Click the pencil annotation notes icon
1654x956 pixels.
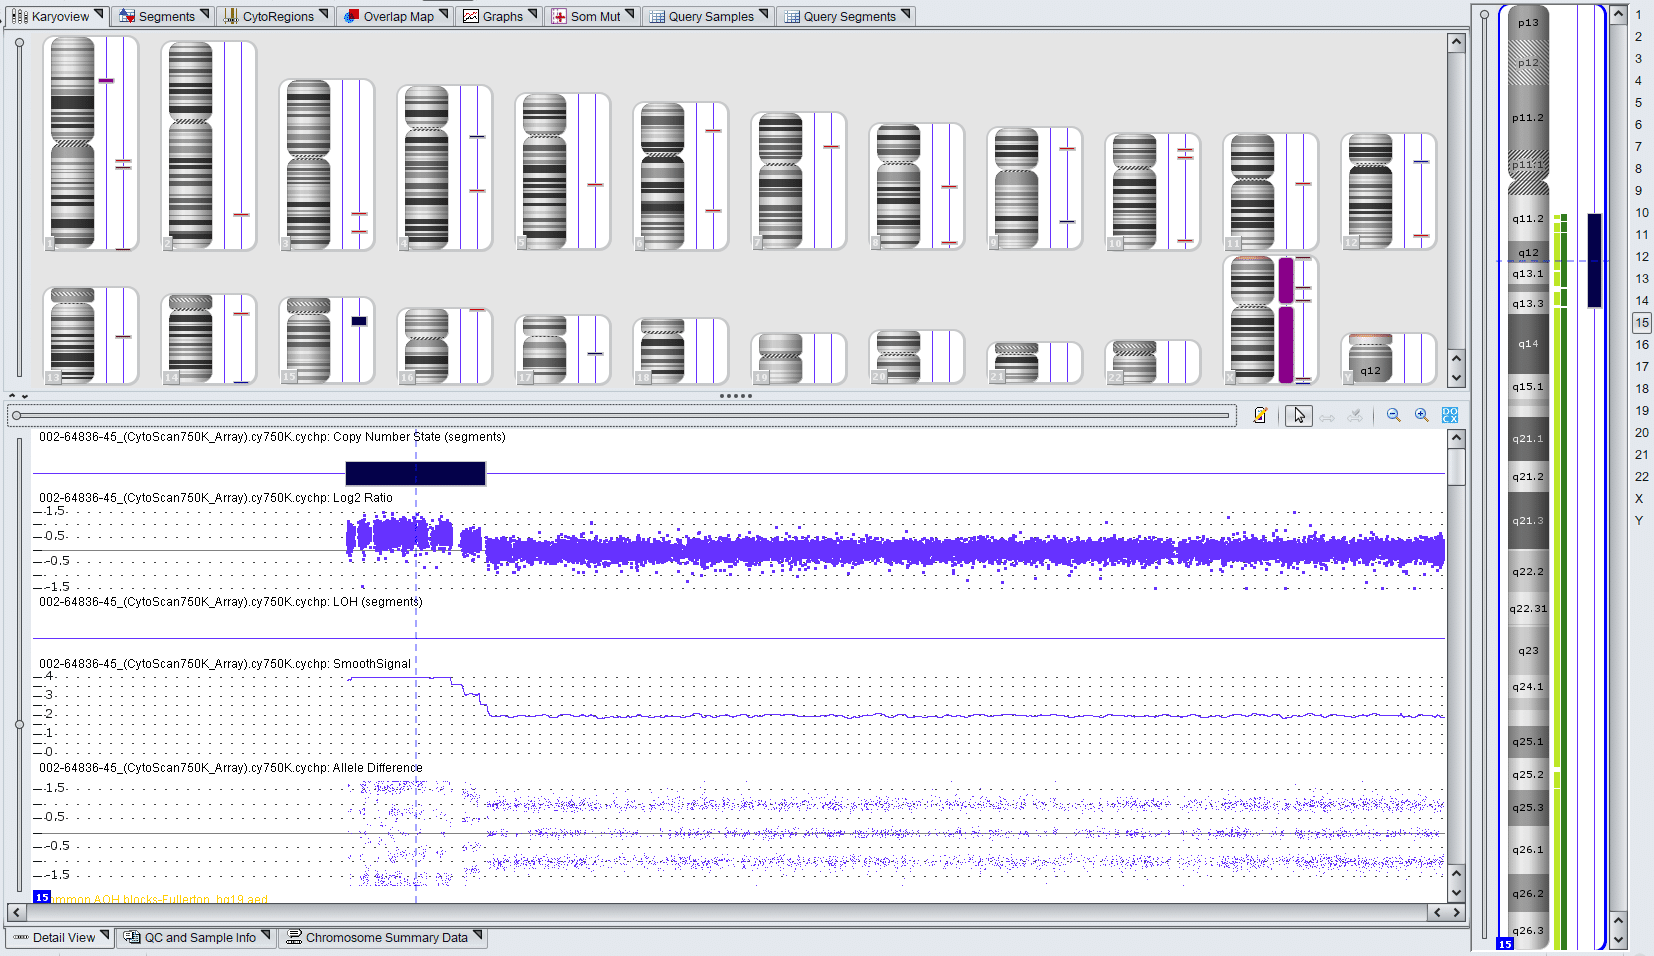1260,415
